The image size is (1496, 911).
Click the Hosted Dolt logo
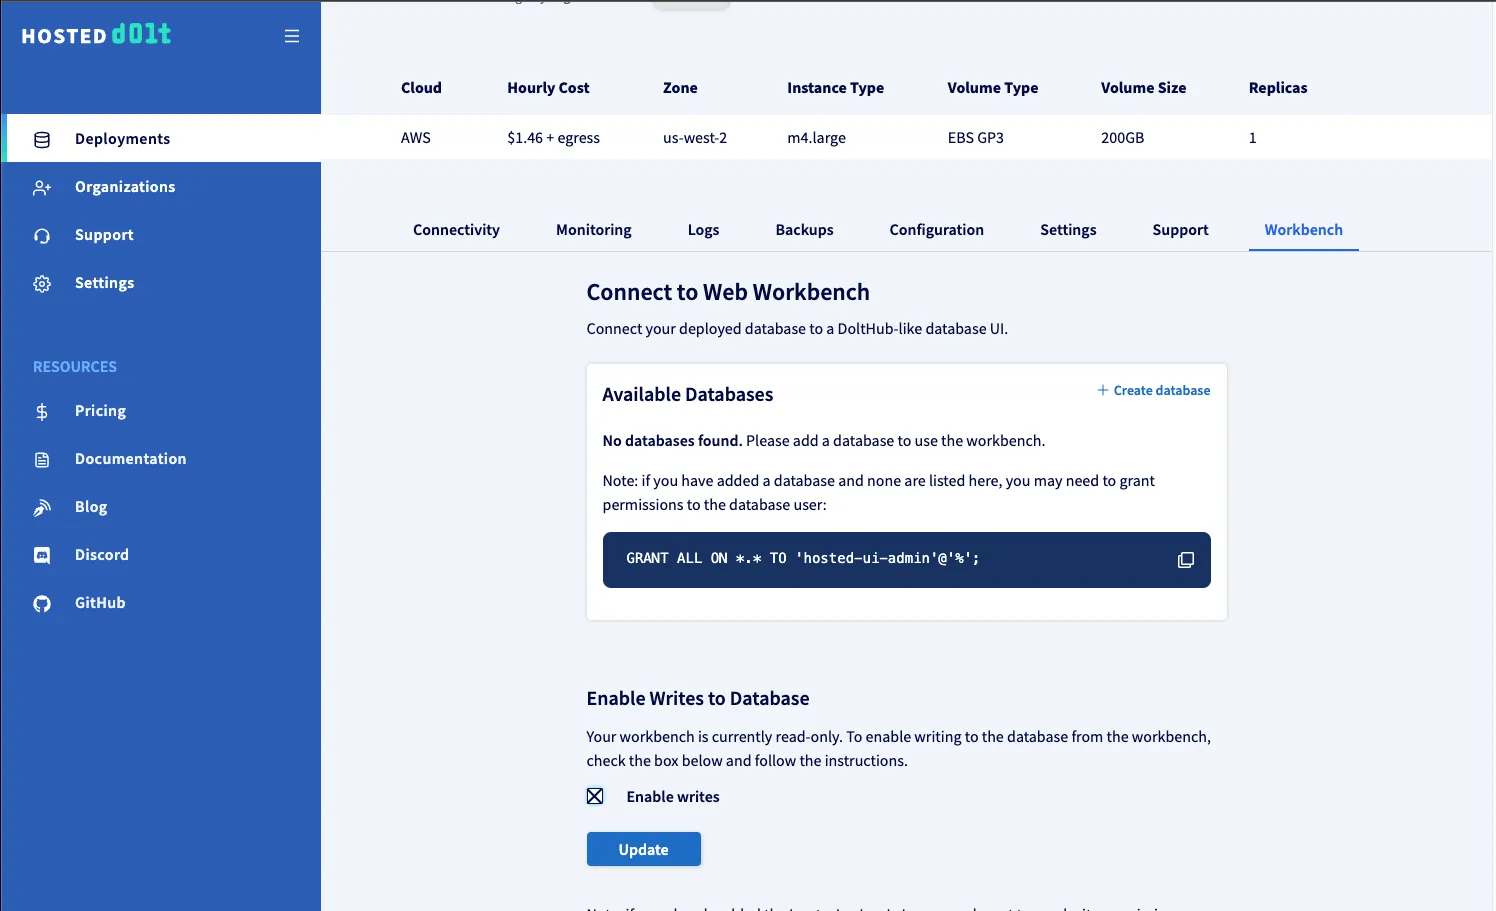pyautogui.click(x=96, y=35)
